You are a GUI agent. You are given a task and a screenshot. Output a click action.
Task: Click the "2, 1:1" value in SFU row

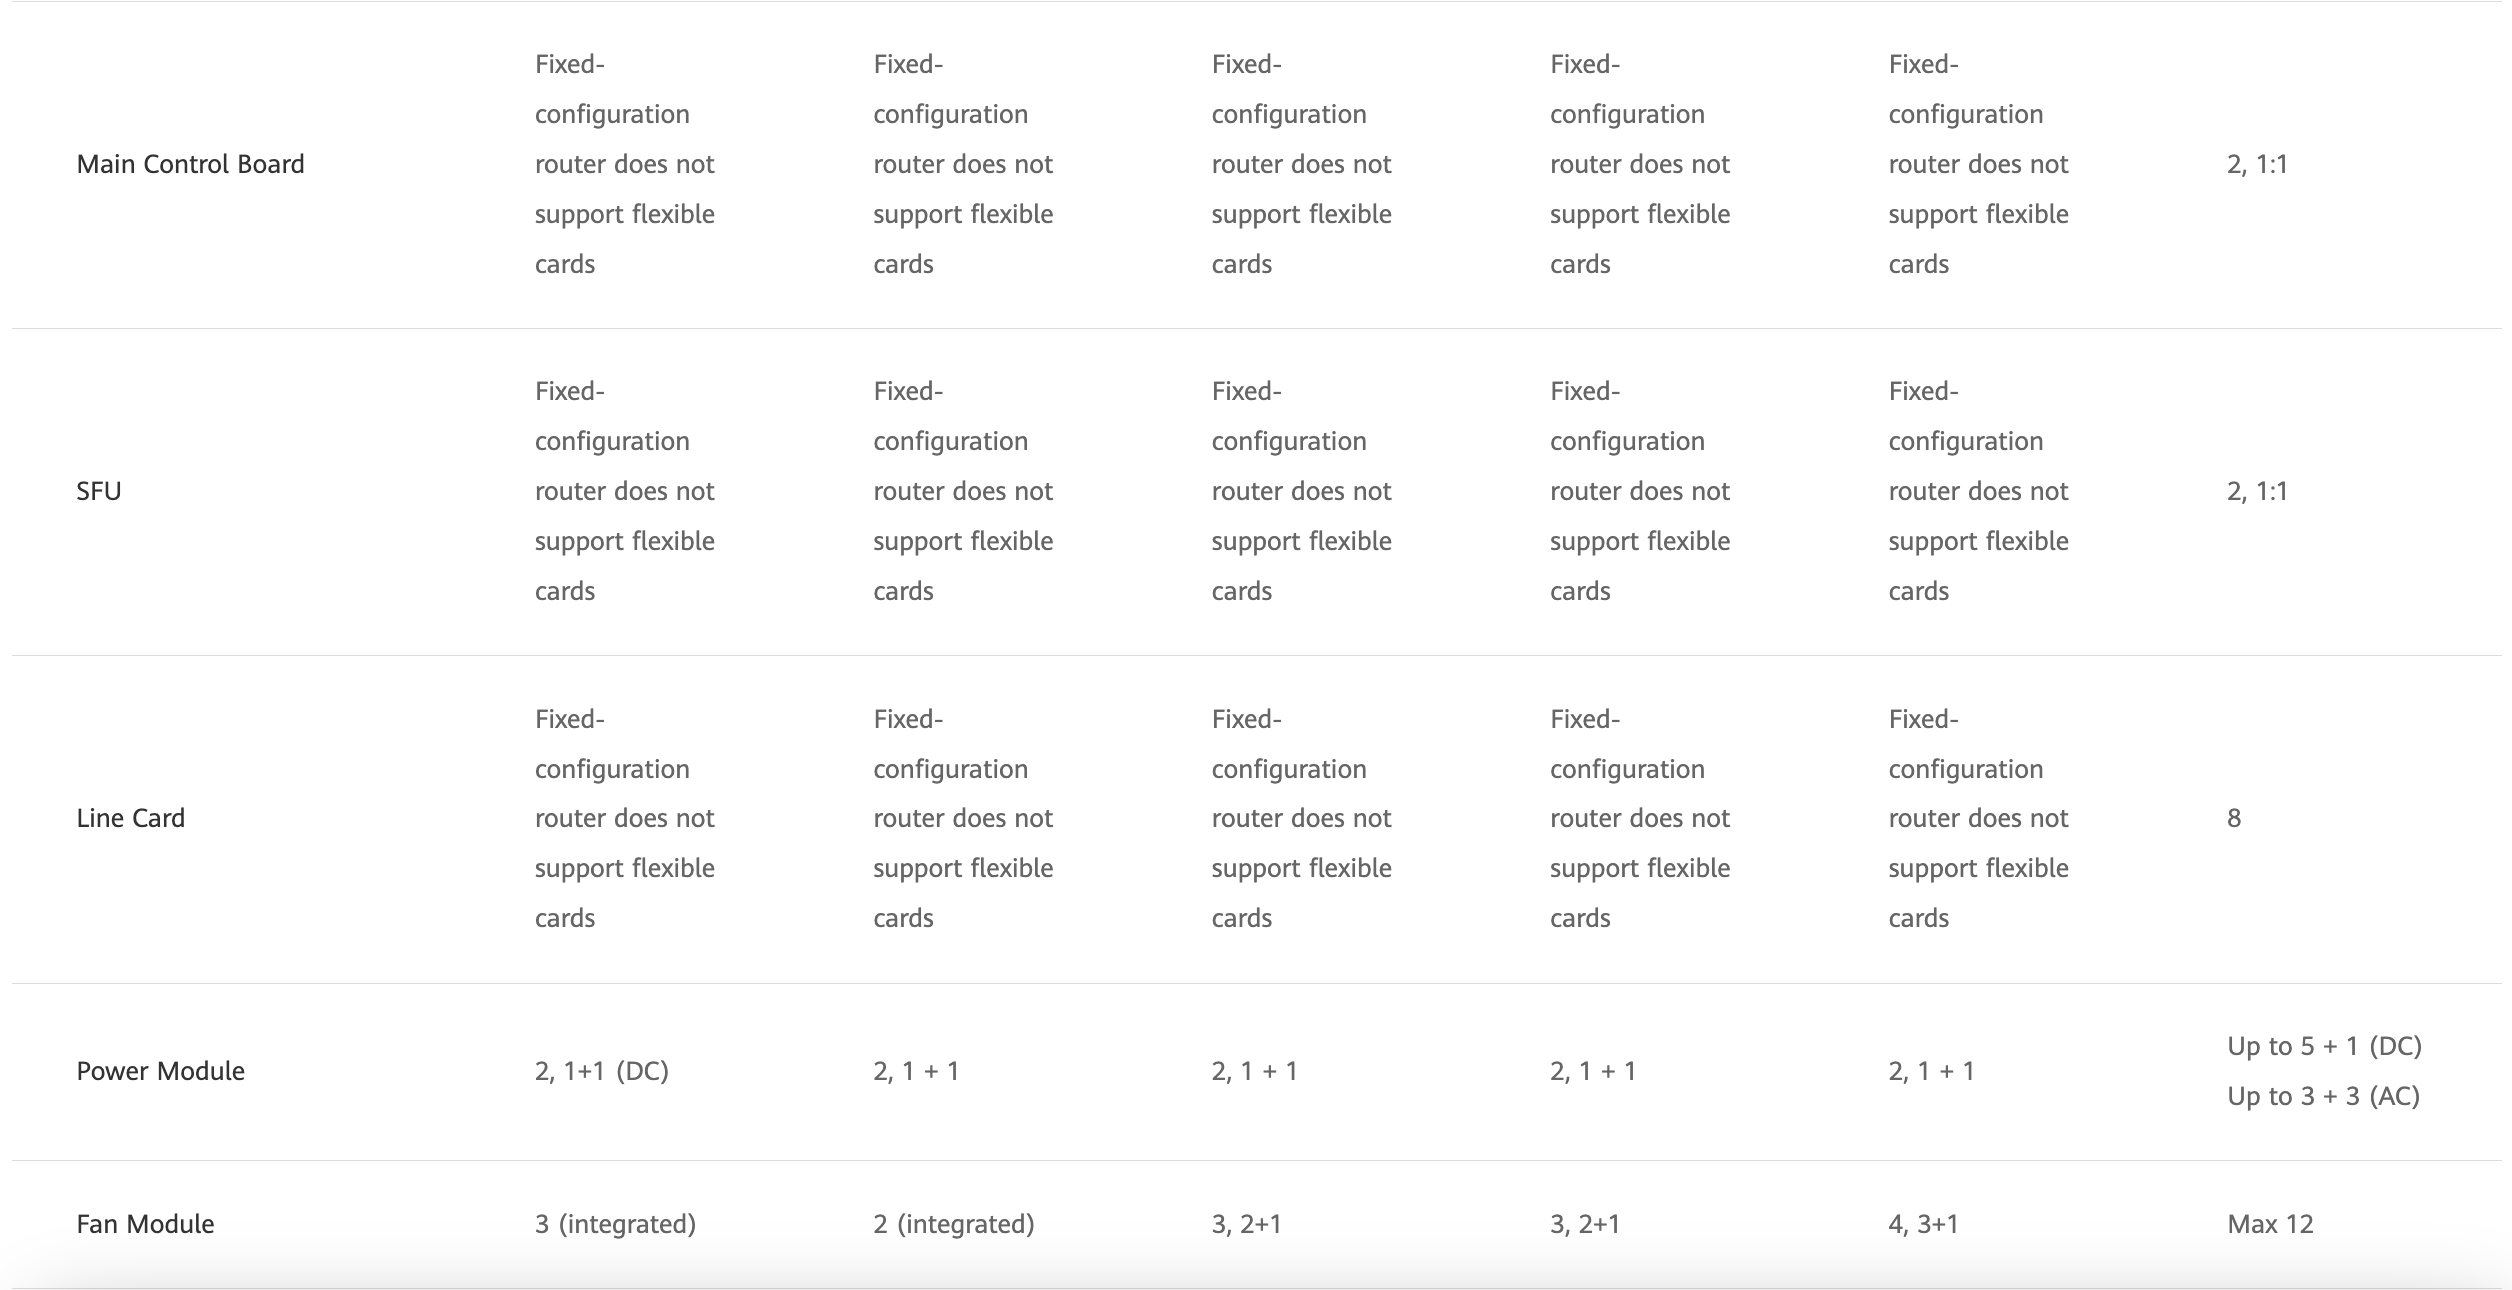point(2257,491)
